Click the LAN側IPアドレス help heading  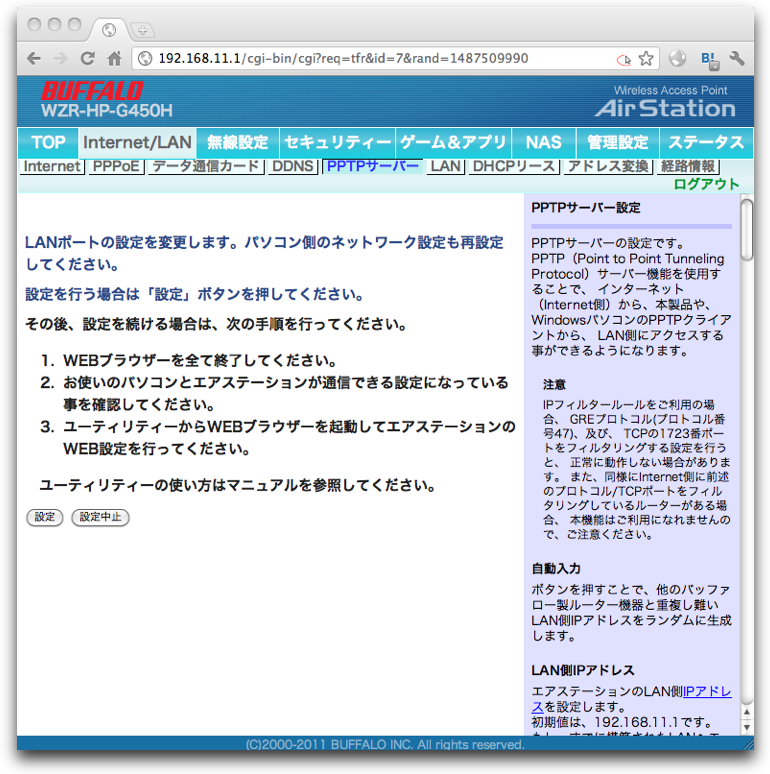point(583,670)
